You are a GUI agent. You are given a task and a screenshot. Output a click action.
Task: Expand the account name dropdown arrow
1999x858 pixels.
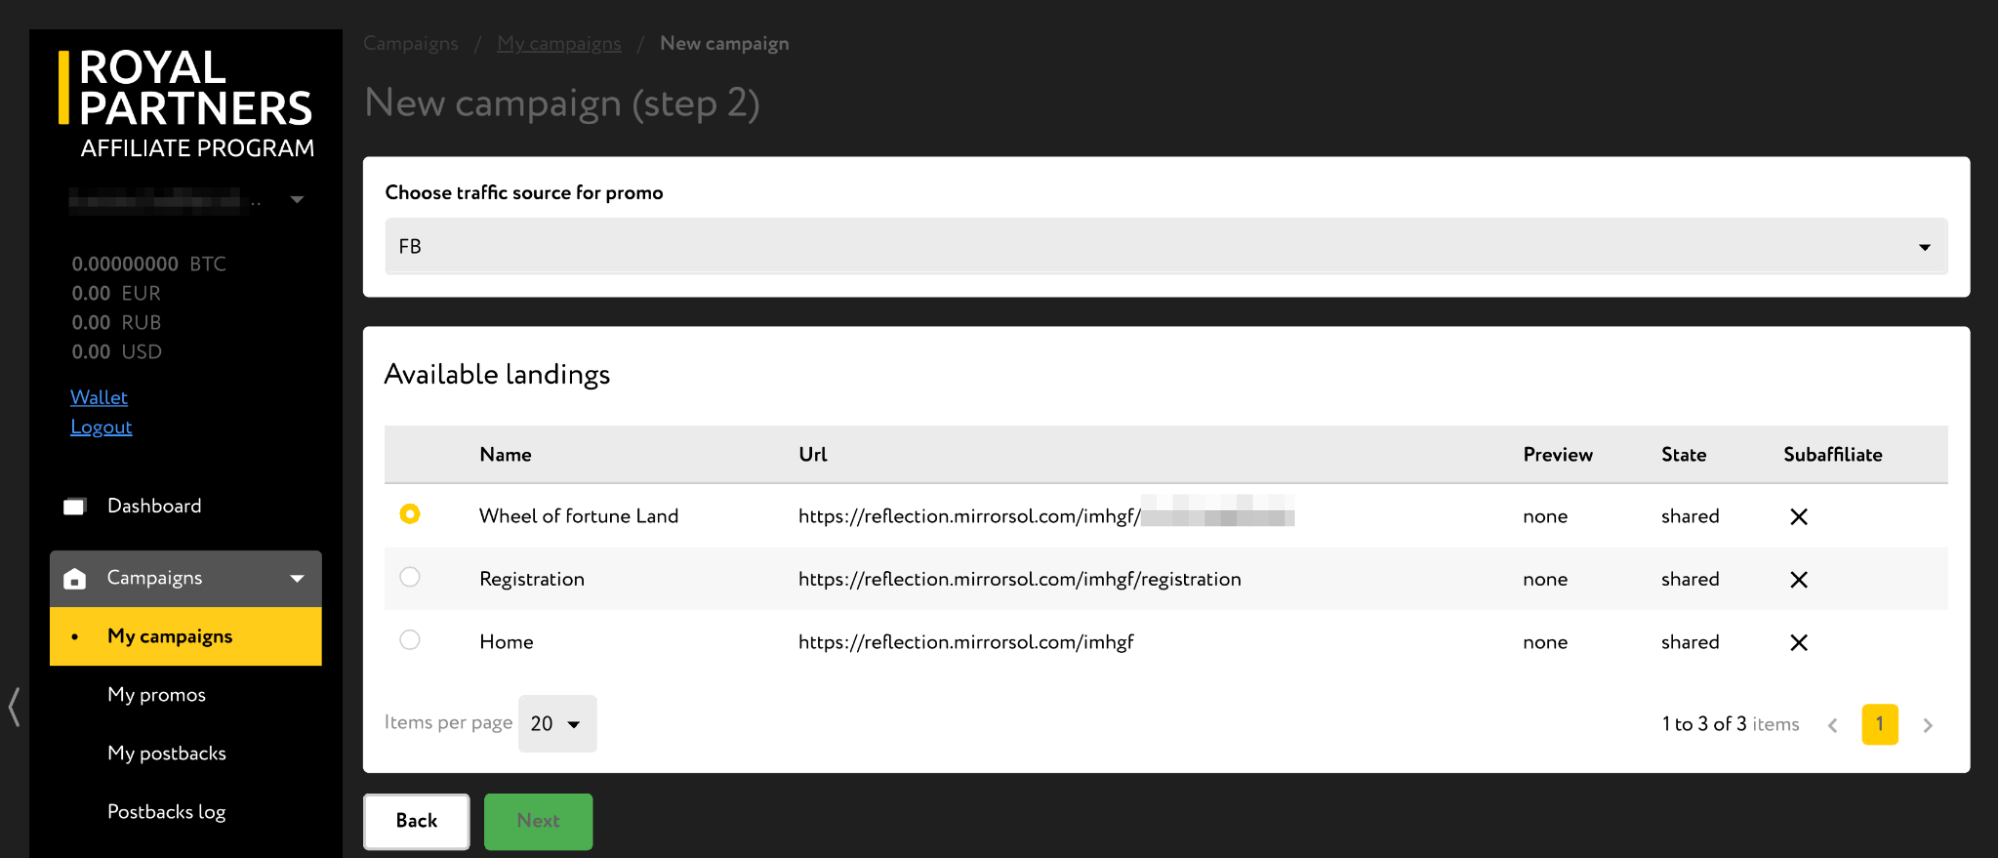[297, 200]
